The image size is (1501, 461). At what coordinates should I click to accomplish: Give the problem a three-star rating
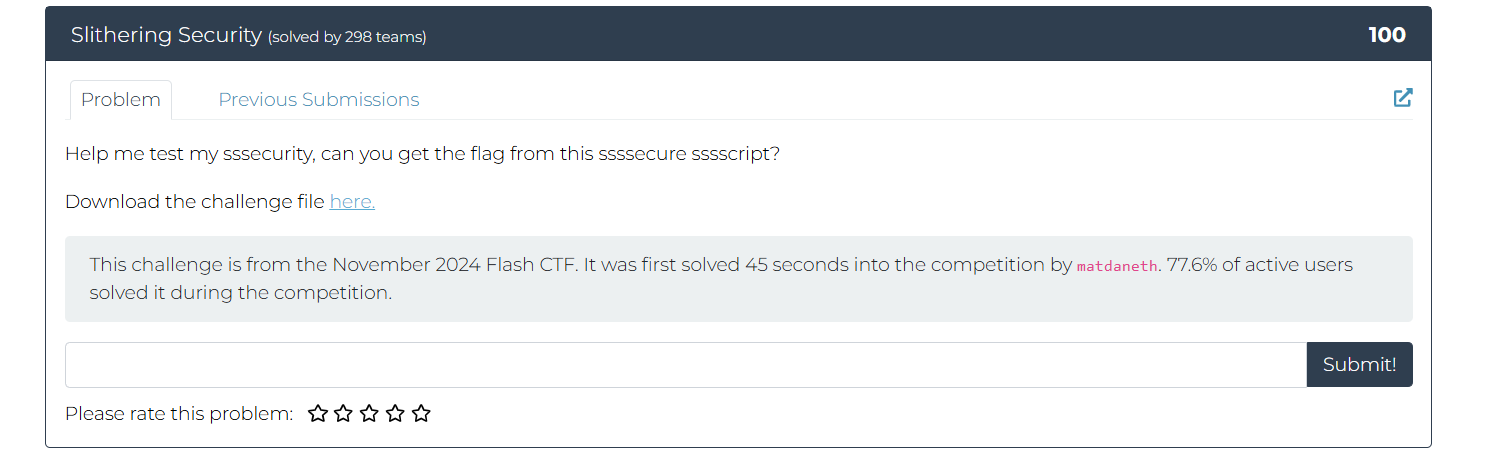[370, 413]
